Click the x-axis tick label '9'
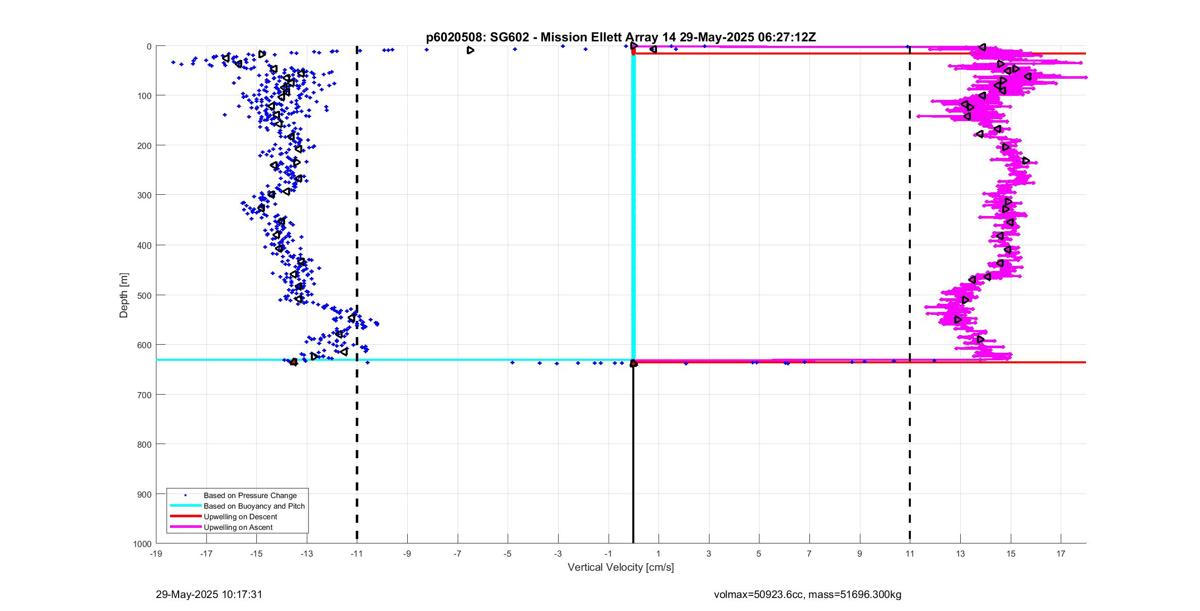1200x611 pixels. click(x=860, y=553)
